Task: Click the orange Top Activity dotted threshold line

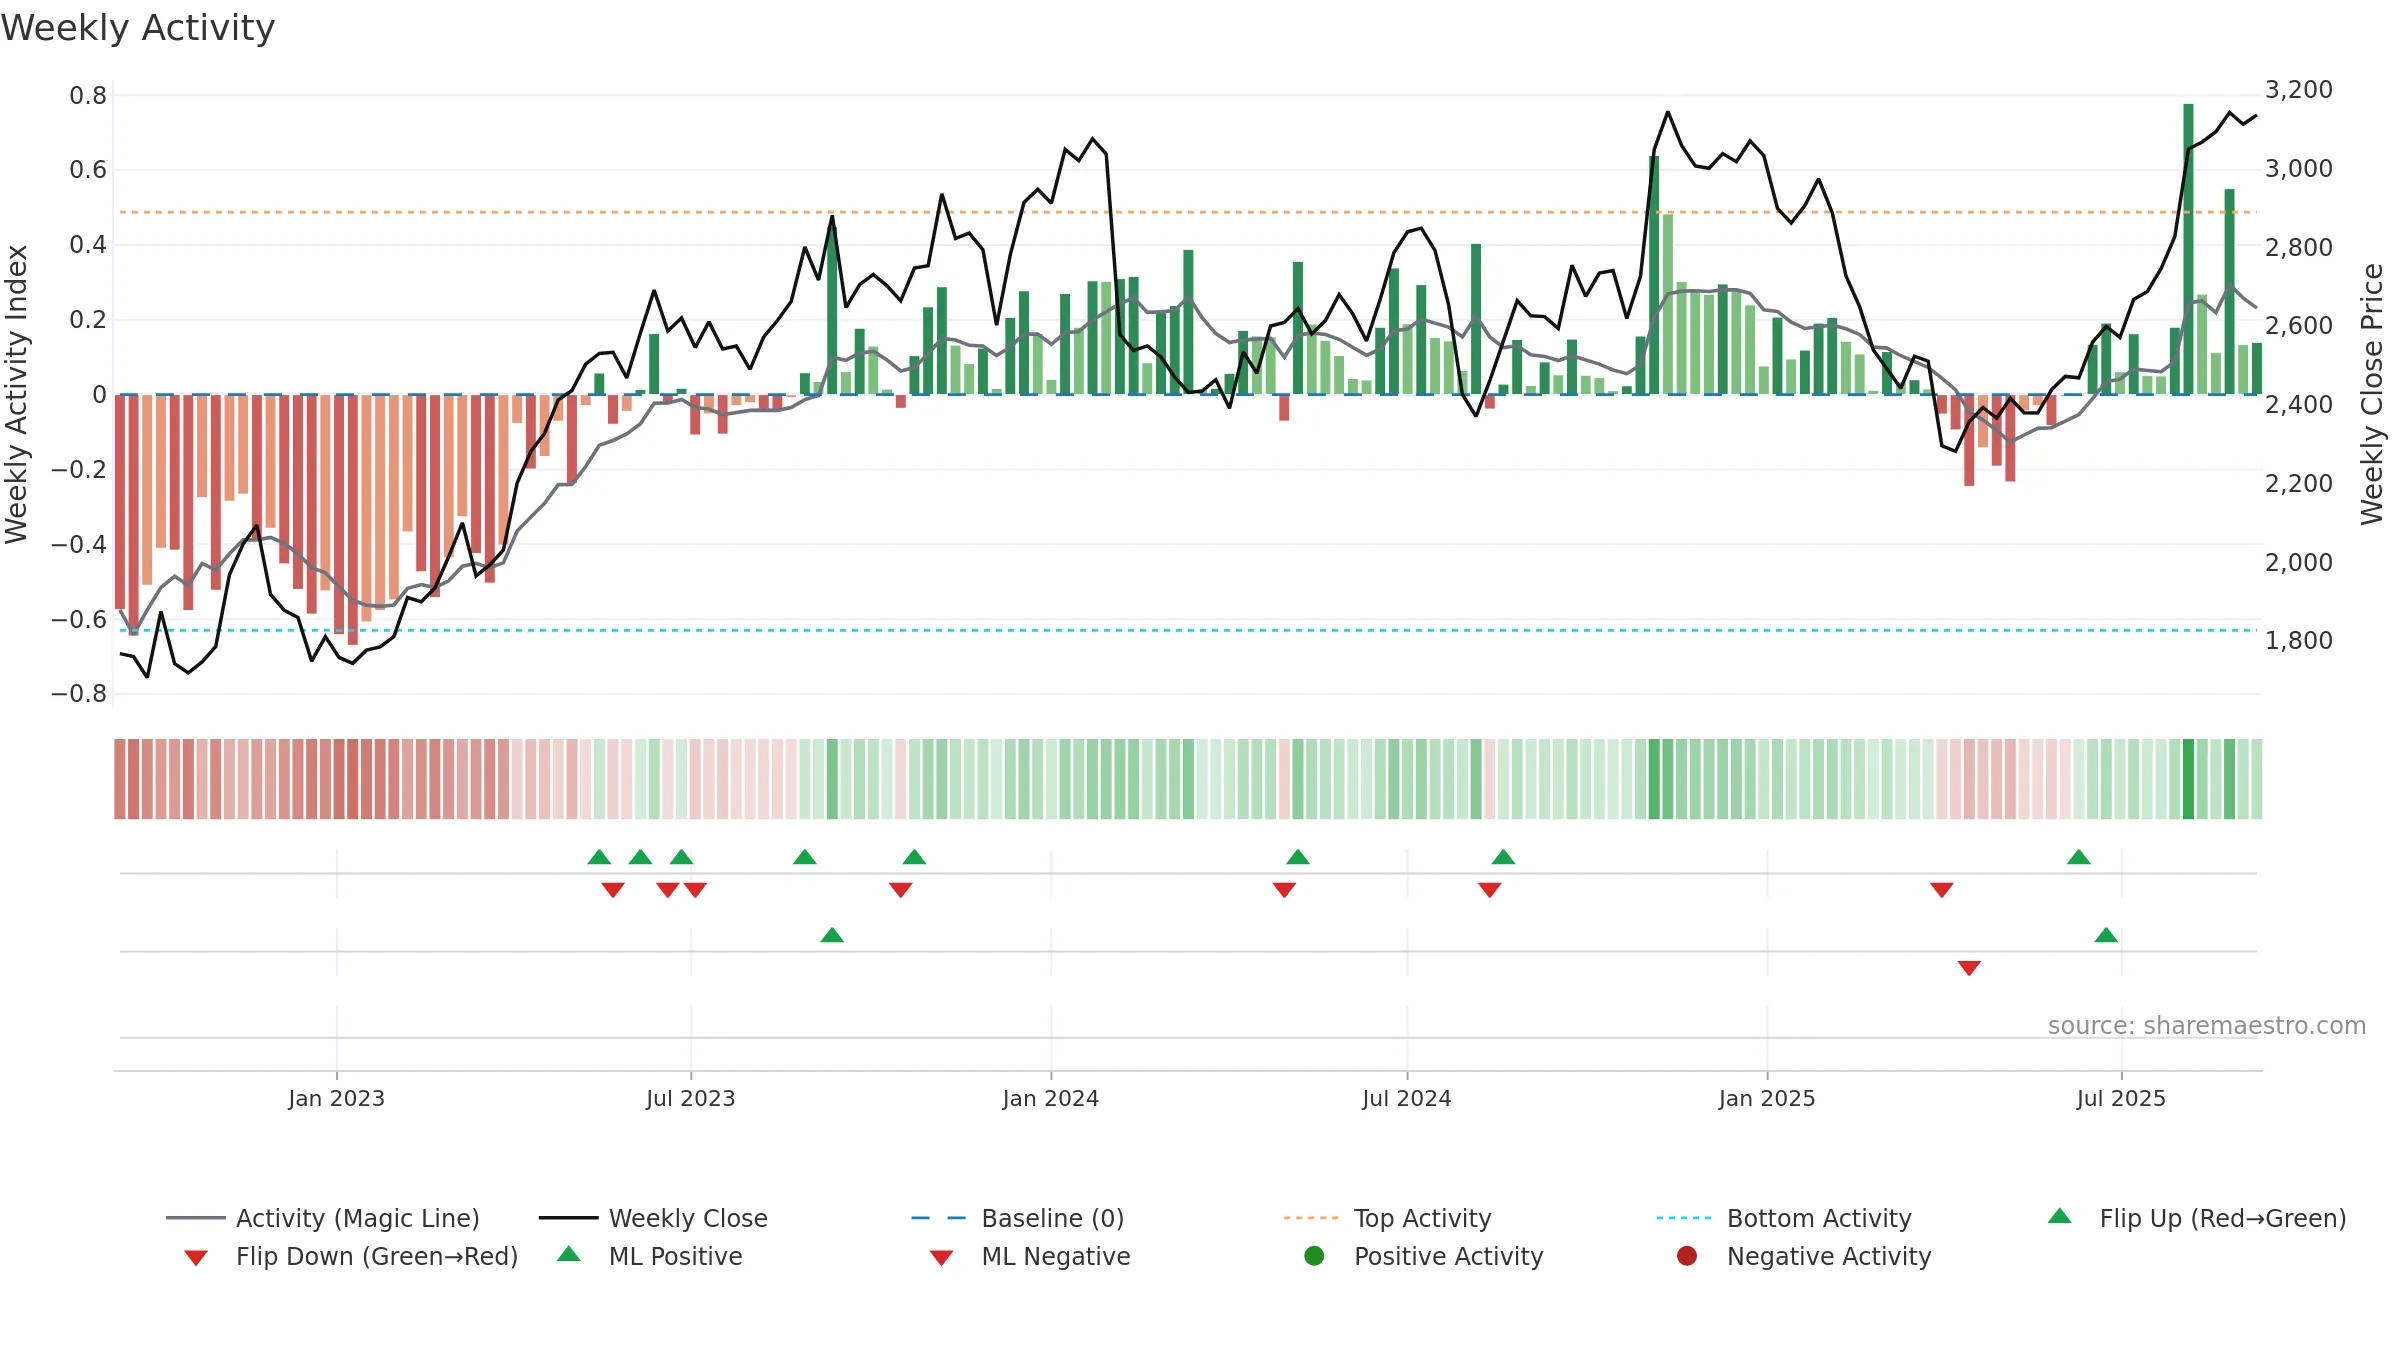Action: point(1188,212)
